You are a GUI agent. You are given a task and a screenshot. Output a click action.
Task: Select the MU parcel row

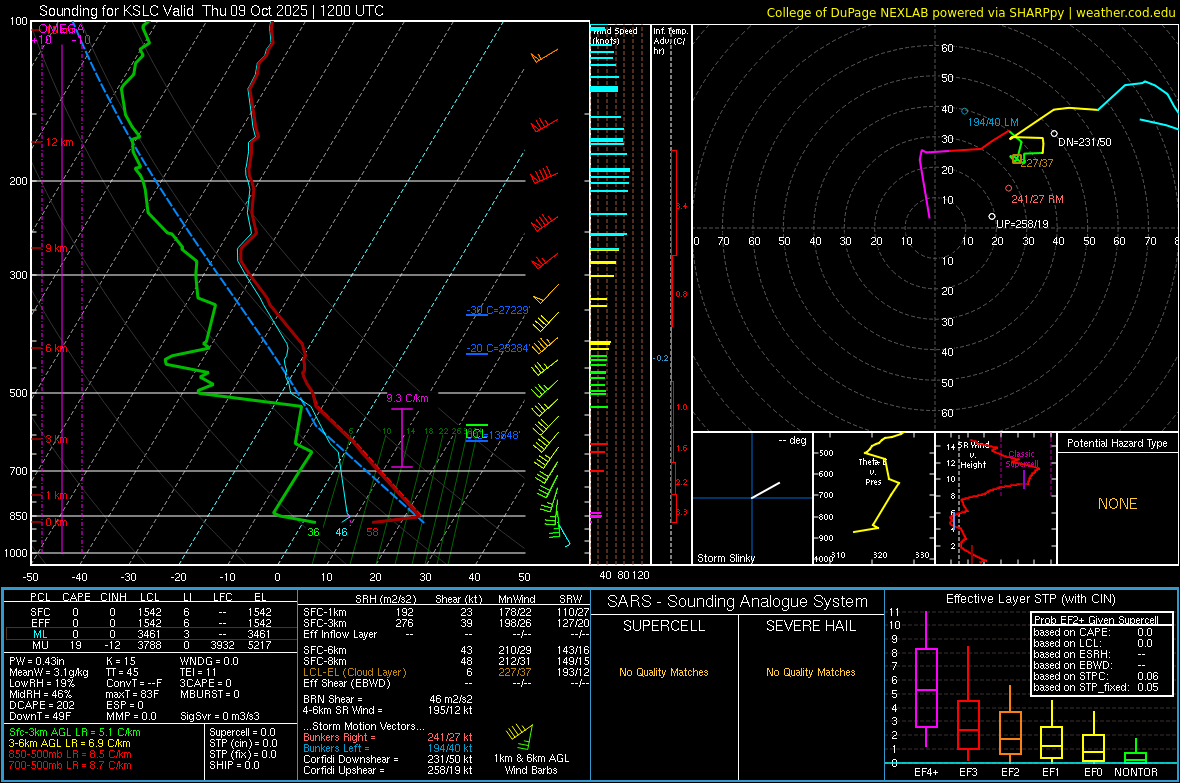pyautogui.click(x=151, y=645)
